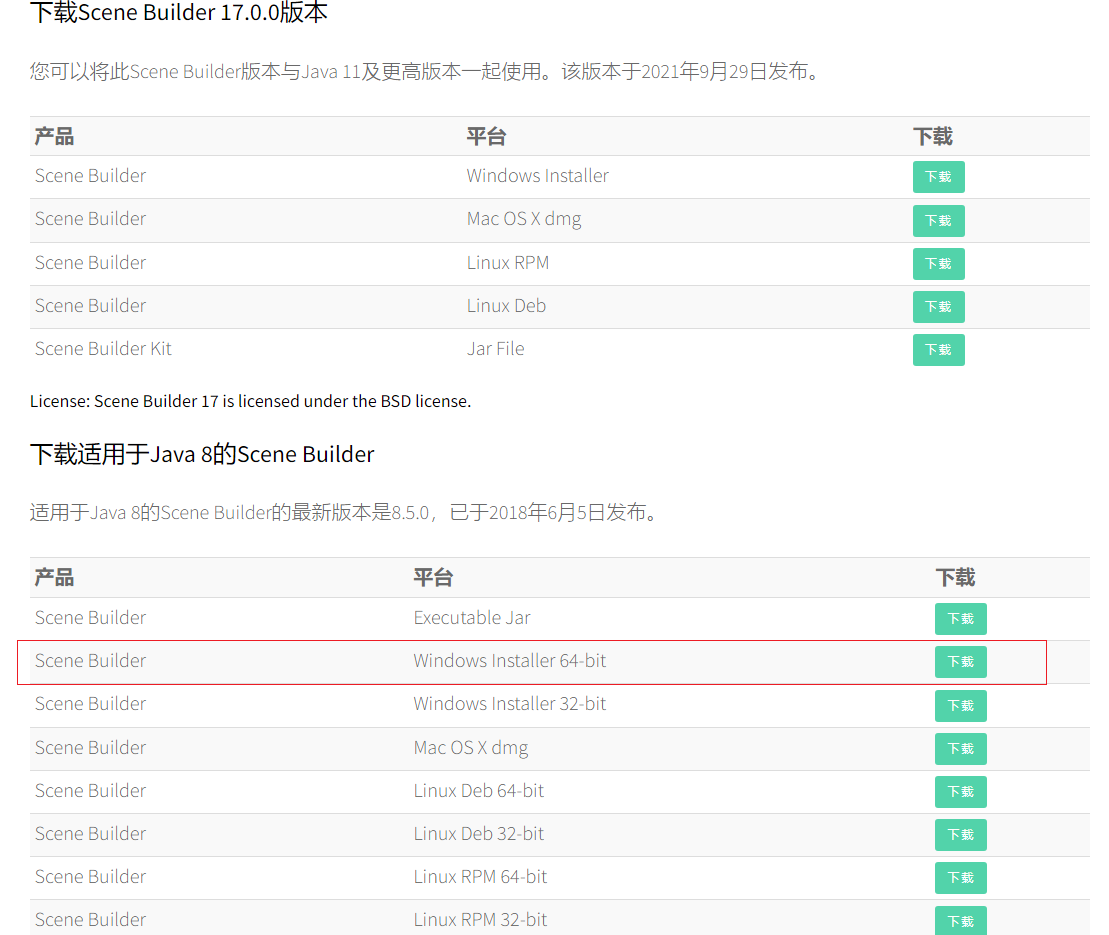This screenshot has height=935, width=1109.
Task: Download Linux RPM 64-bit package
Action: coord(960,878)
